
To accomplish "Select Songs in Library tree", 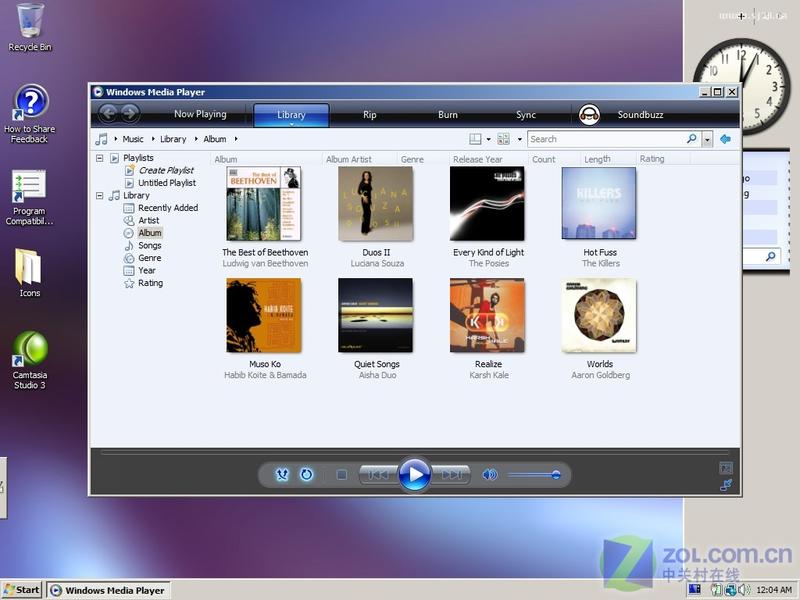I will [149, 245].
